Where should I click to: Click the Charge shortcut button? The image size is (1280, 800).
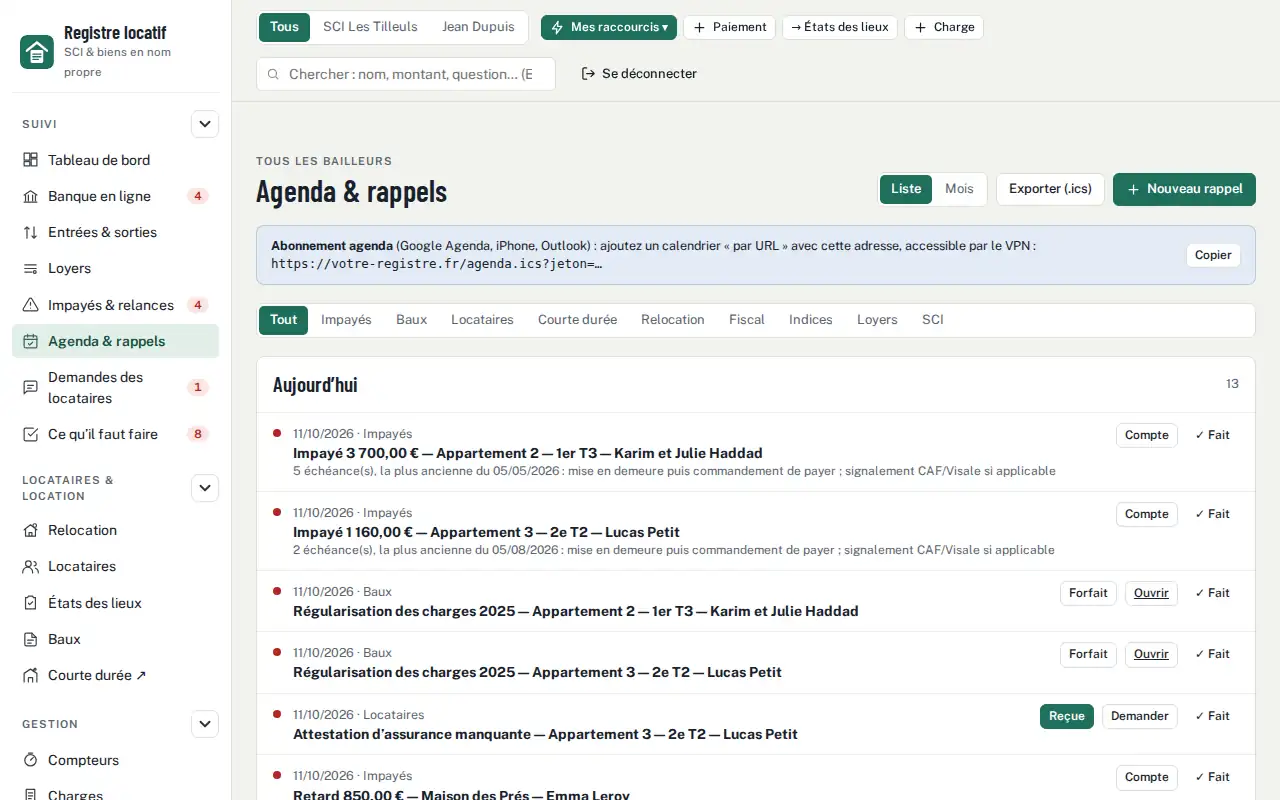(944, 27)
